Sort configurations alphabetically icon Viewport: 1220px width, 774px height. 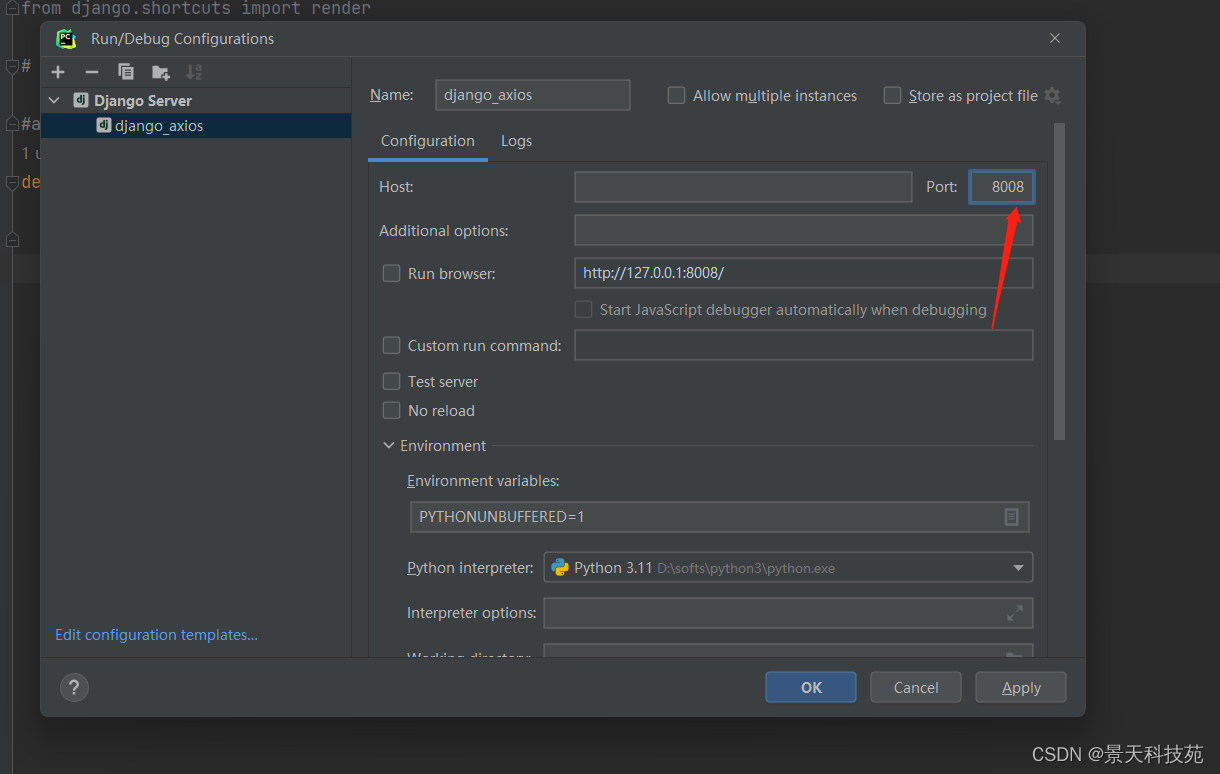point(194,72)
